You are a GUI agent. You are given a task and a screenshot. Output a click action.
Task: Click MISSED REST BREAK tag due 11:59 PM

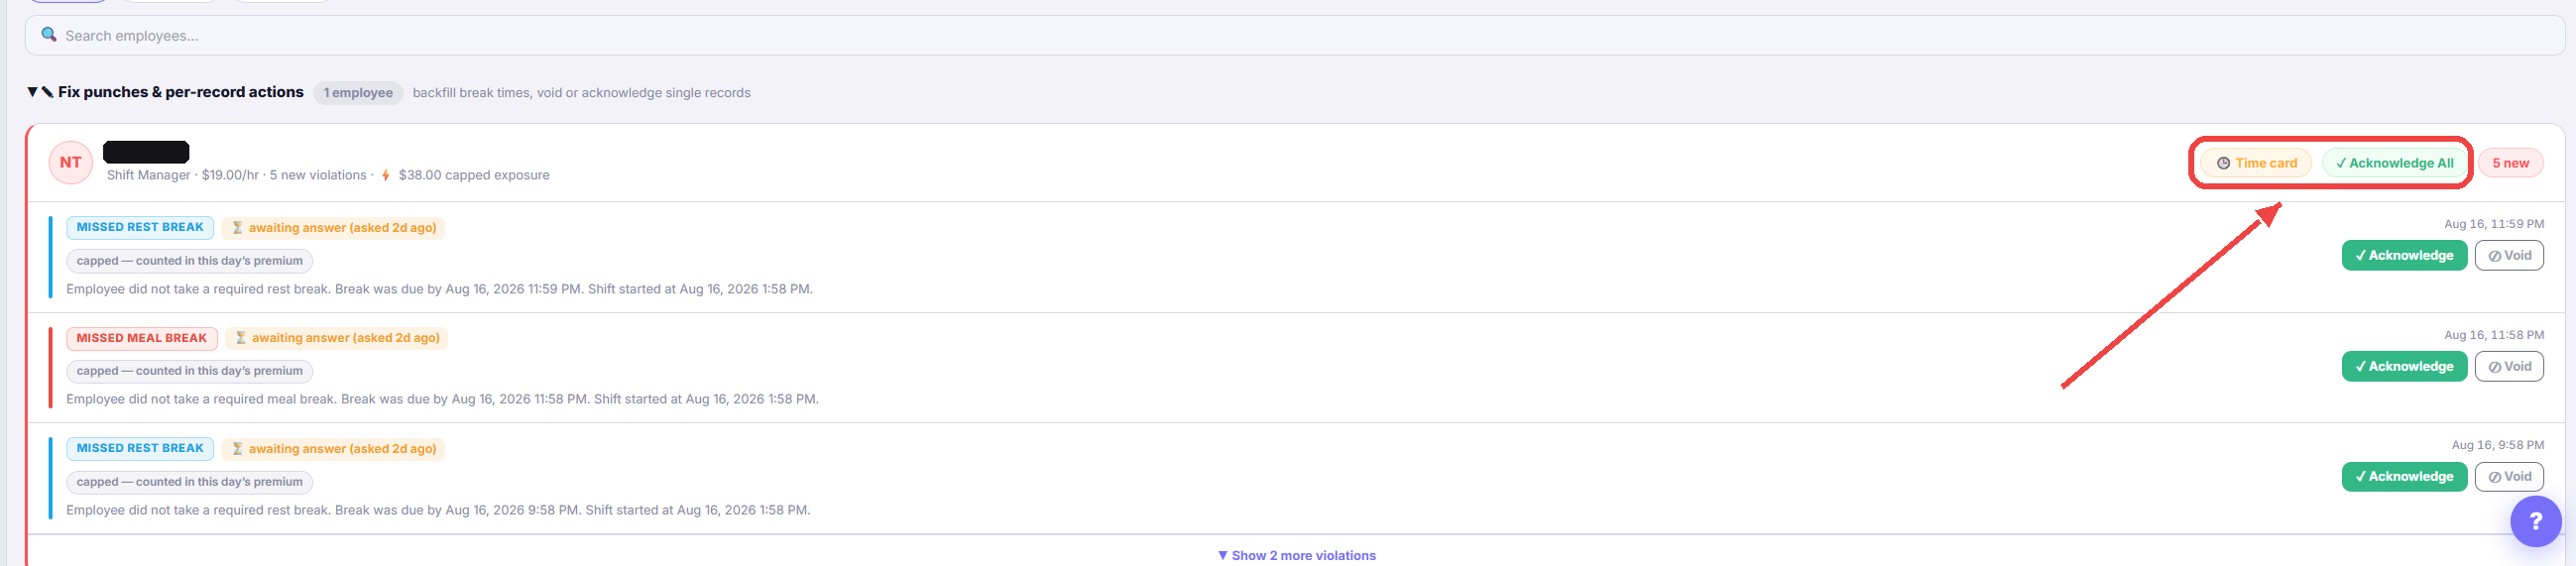coord(140,227)
